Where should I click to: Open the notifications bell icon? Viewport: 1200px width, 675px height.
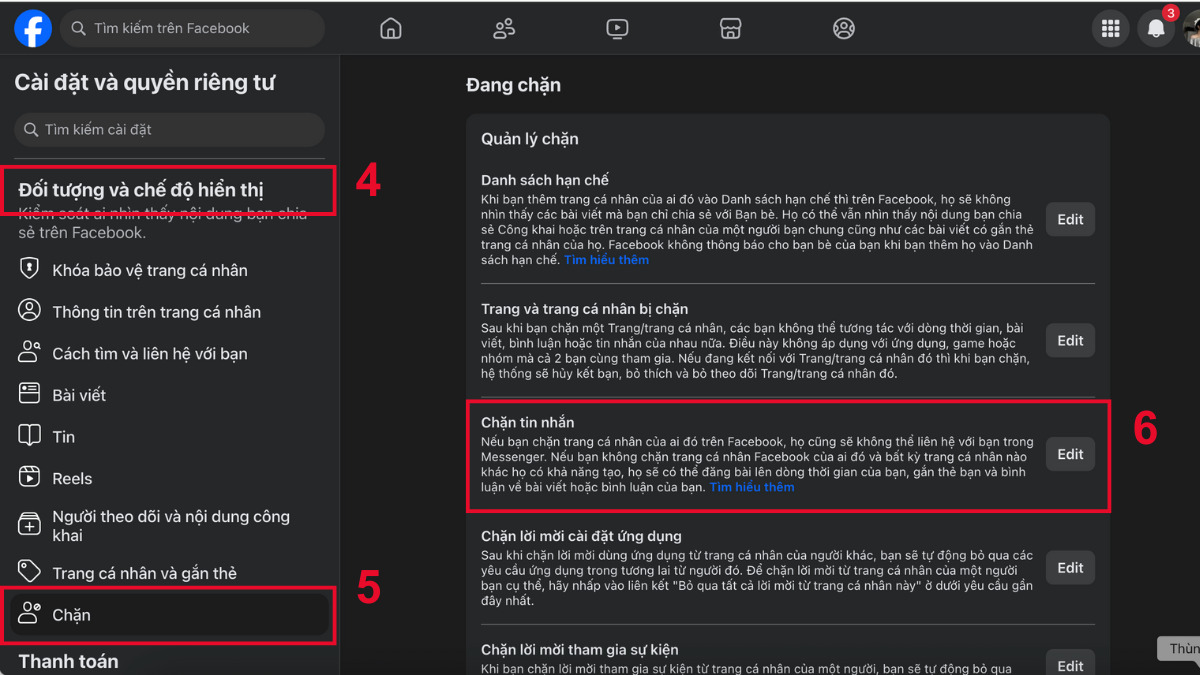1156,29
